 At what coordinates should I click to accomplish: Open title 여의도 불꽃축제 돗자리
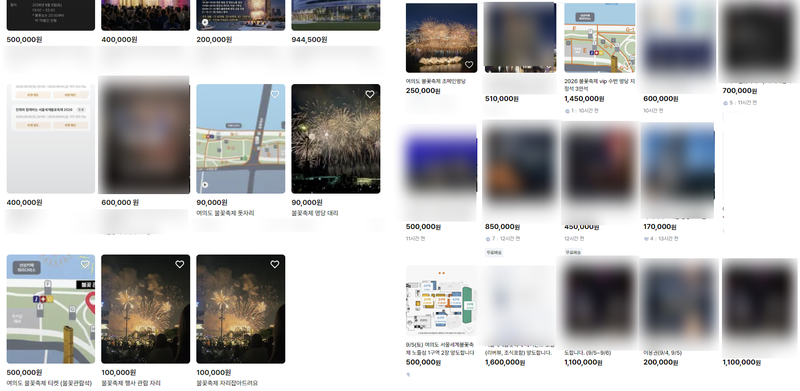click(x=225, y=213)
